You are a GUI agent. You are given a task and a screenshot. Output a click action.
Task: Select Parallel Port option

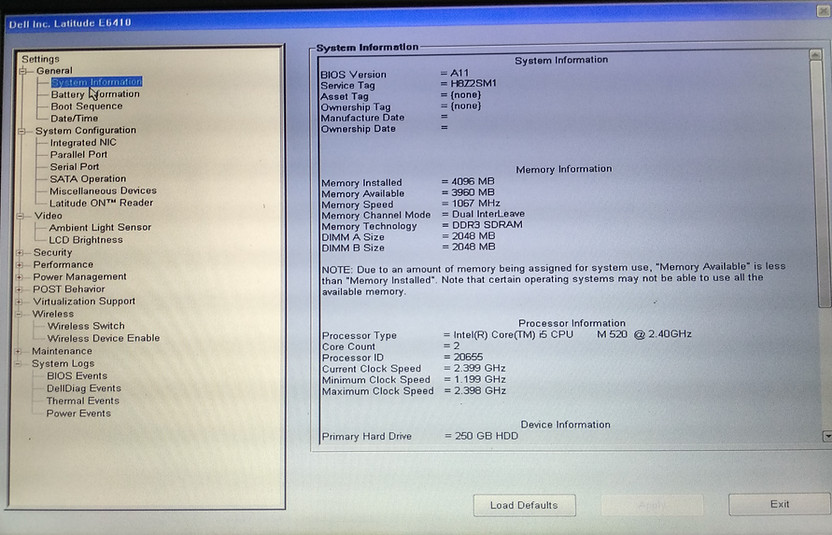coord(79,154)
